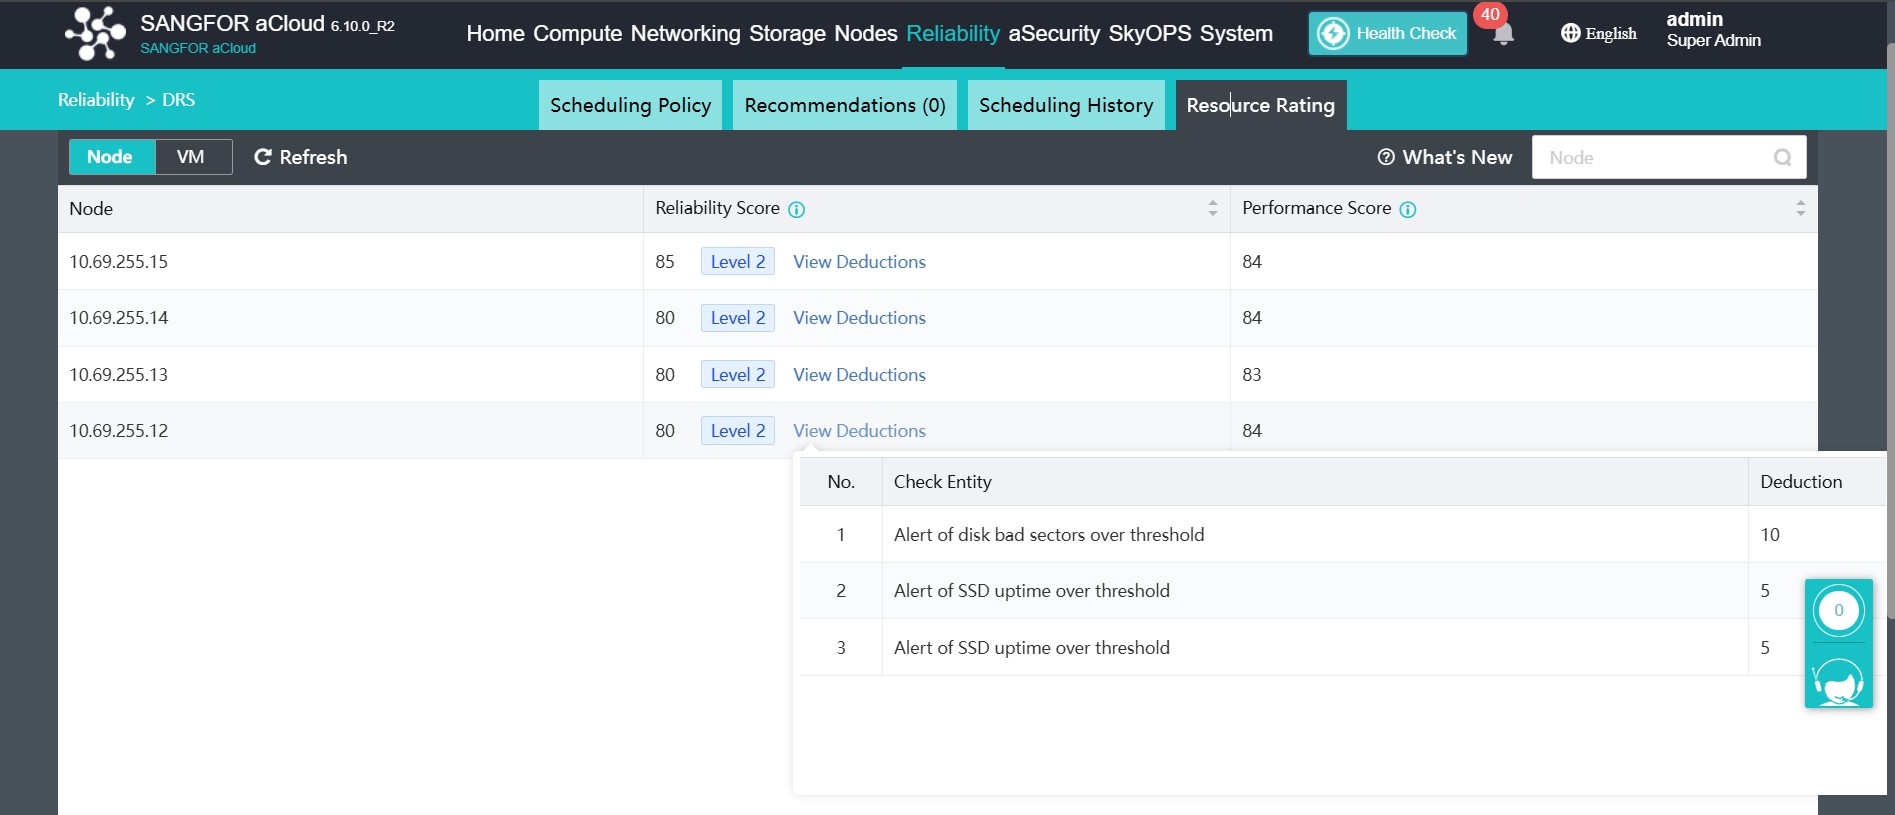Click the Reliability Score info icon
The height and width of the screenshot is (815, 1895).
[796, 209]
